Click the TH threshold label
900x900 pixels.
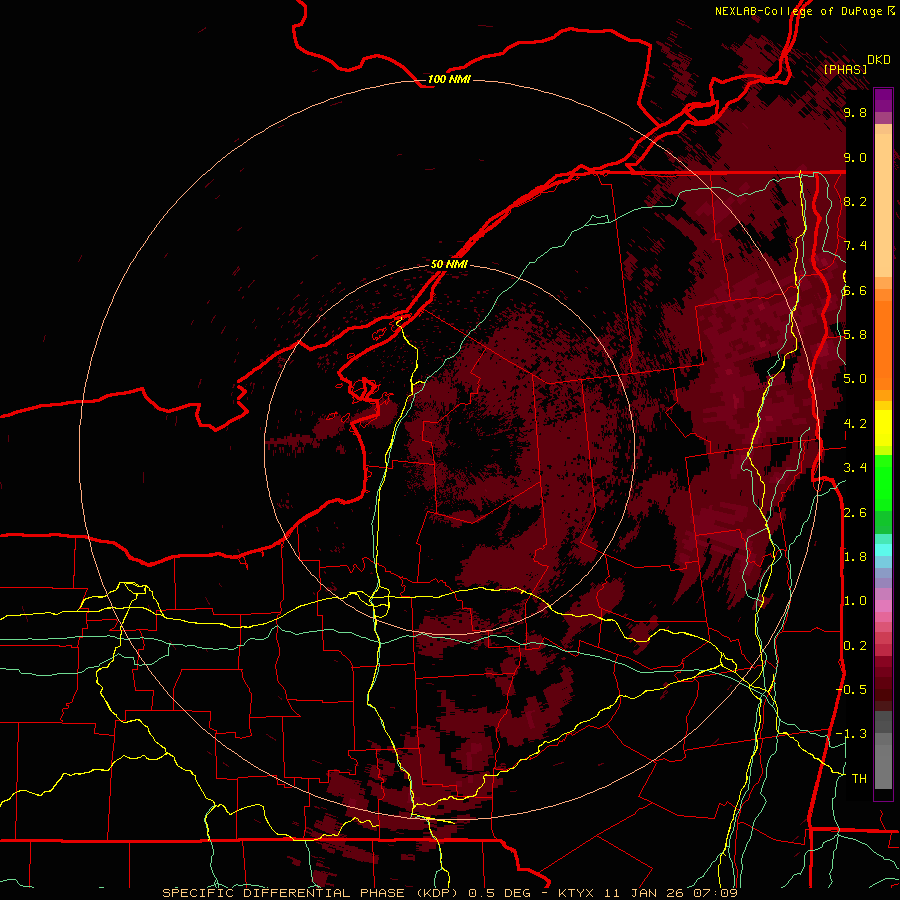[x=859, y=779]
